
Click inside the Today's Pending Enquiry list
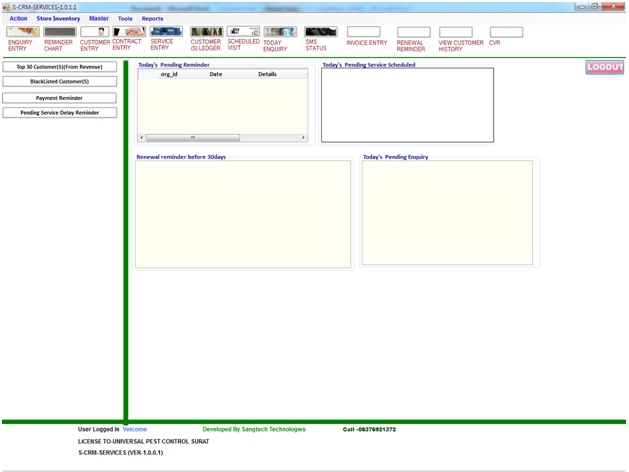447,213
